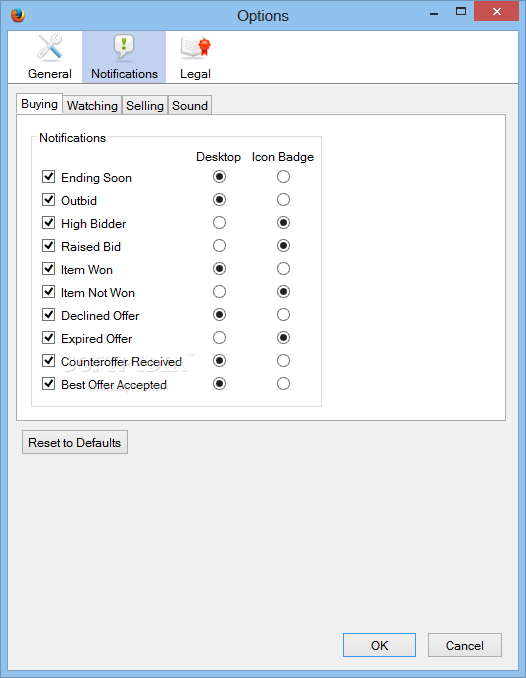Open the General options section
526x678 pixels.
click(x=50, y=58)
